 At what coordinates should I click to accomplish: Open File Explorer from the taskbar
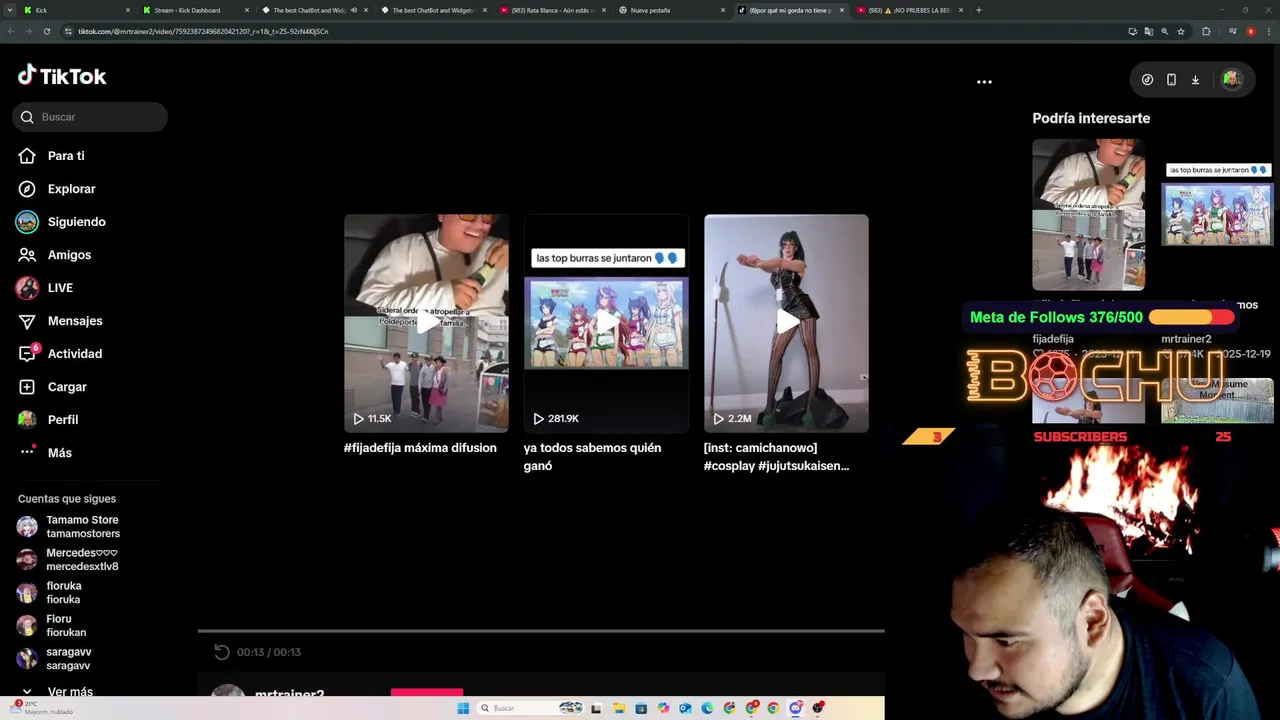(619, 708)
